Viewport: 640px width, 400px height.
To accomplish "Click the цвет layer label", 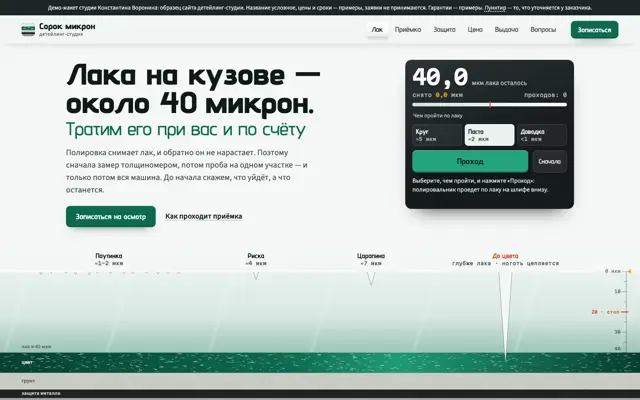I will (x=27, y=362).
